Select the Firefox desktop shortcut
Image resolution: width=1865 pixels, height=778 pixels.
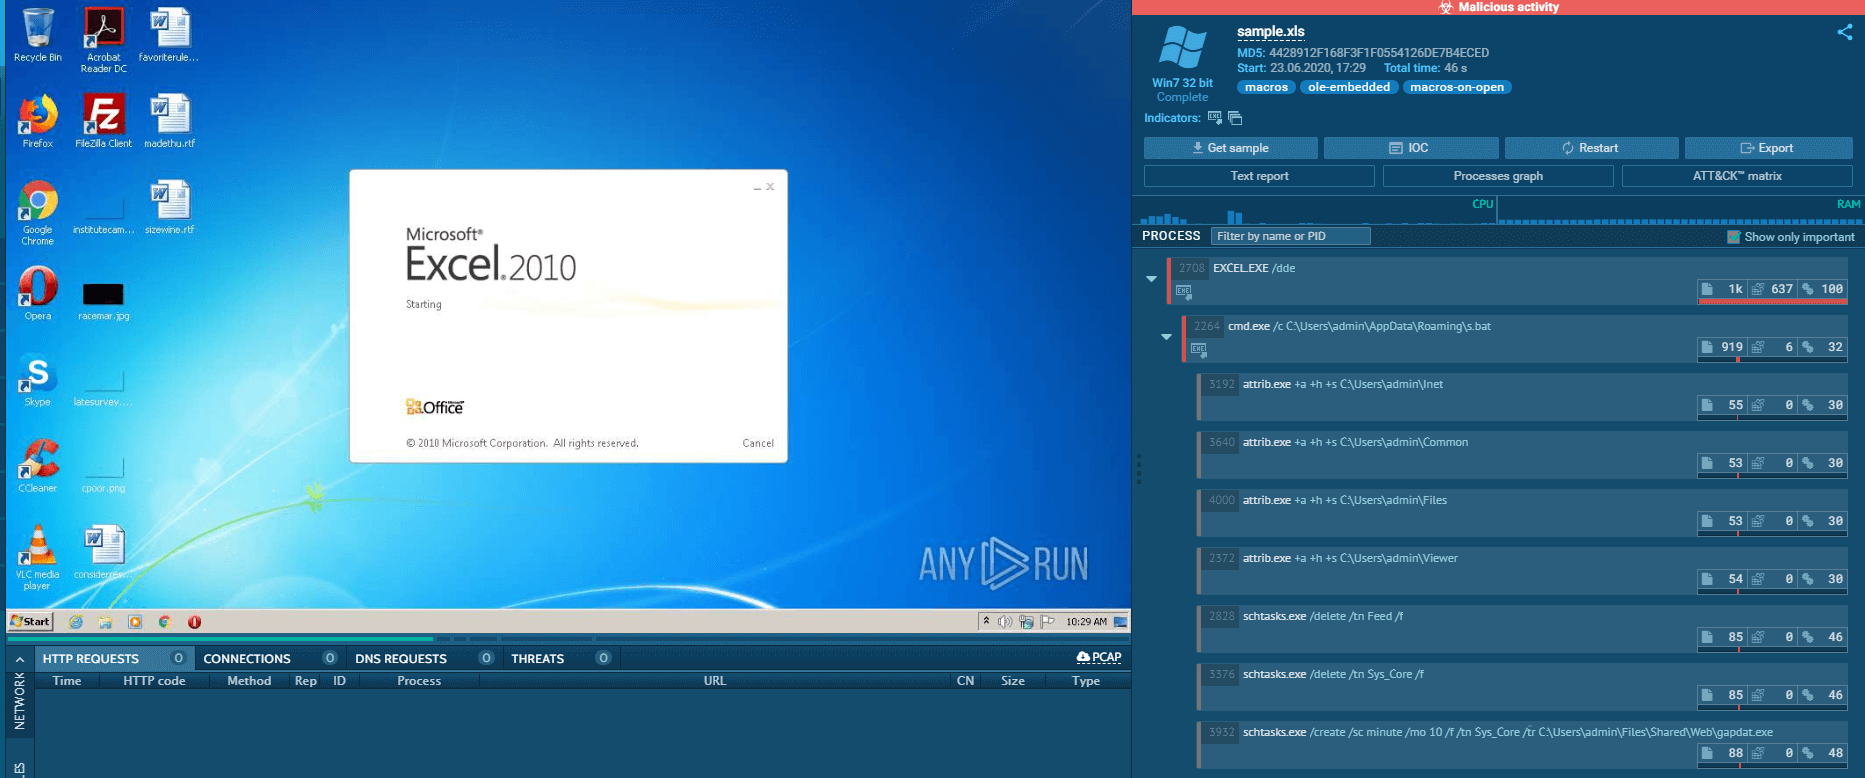click(37, 121)
